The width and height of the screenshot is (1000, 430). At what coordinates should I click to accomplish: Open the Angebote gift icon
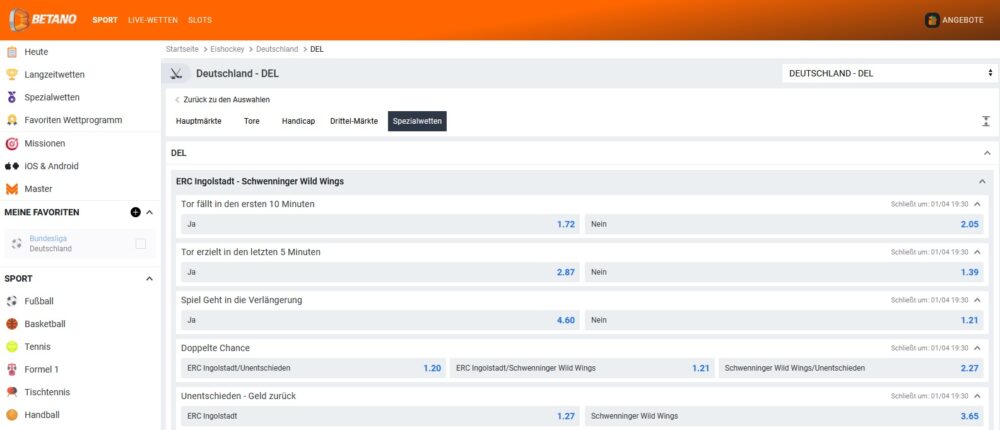pyautogui.click(x=933, y=20)
